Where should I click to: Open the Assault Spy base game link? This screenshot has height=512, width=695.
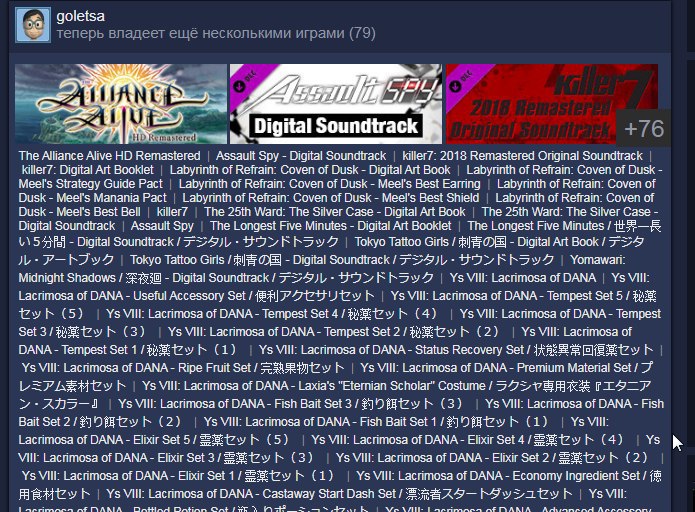pyautogui.click(x=162, y=226)
